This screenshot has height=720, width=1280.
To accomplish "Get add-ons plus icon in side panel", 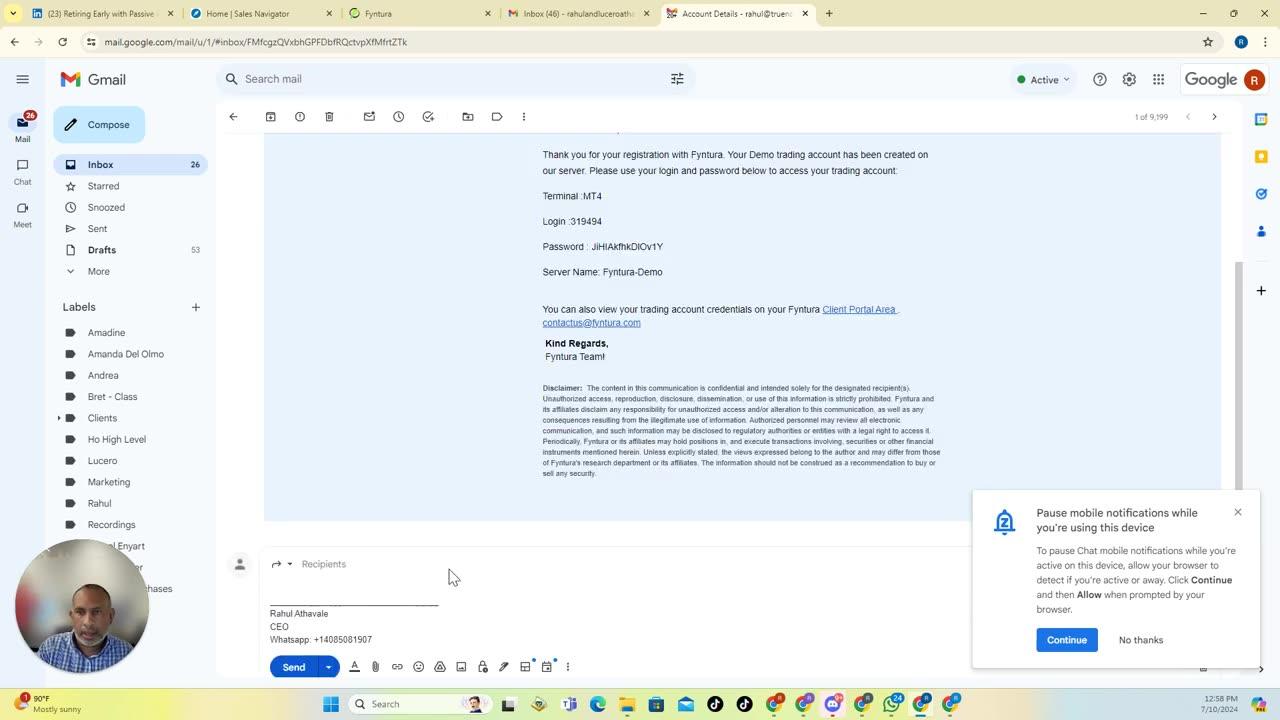I will [x=1261, y=290].
